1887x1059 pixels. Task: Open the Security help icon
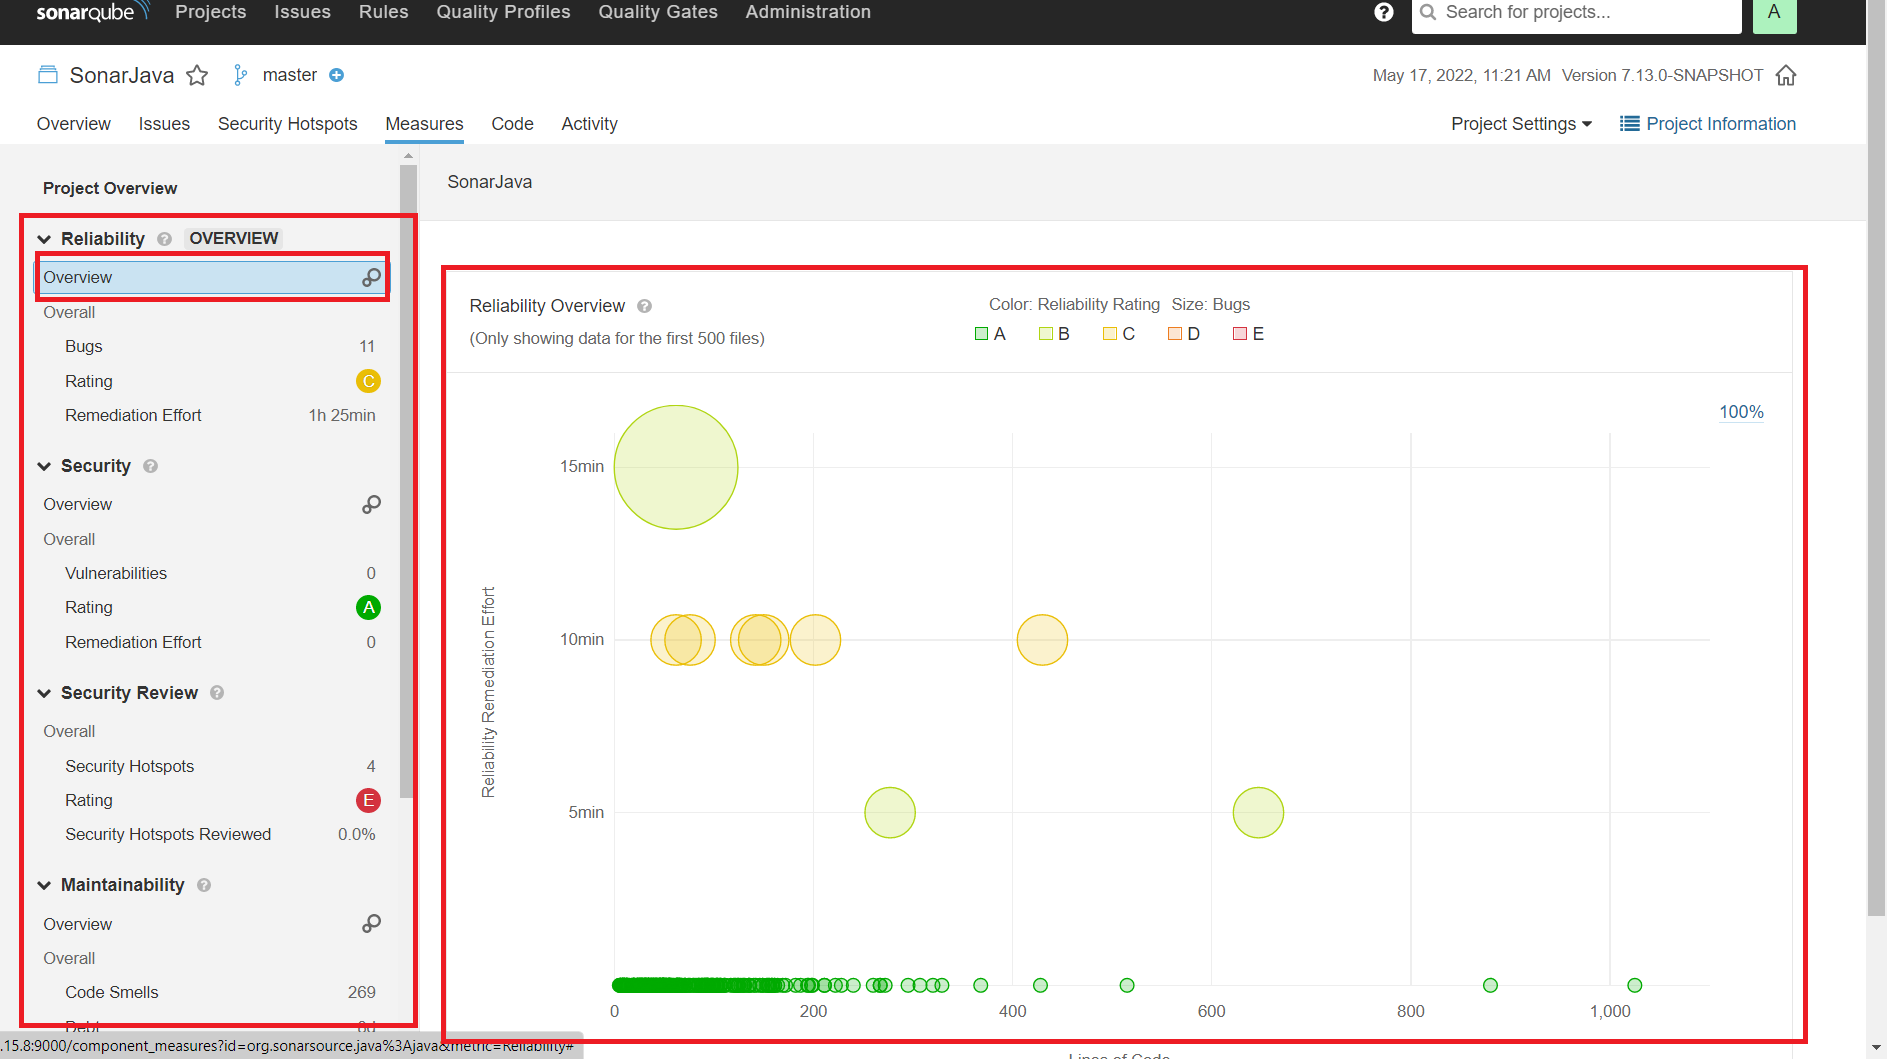pyautogui.click(x=151, y=466)
